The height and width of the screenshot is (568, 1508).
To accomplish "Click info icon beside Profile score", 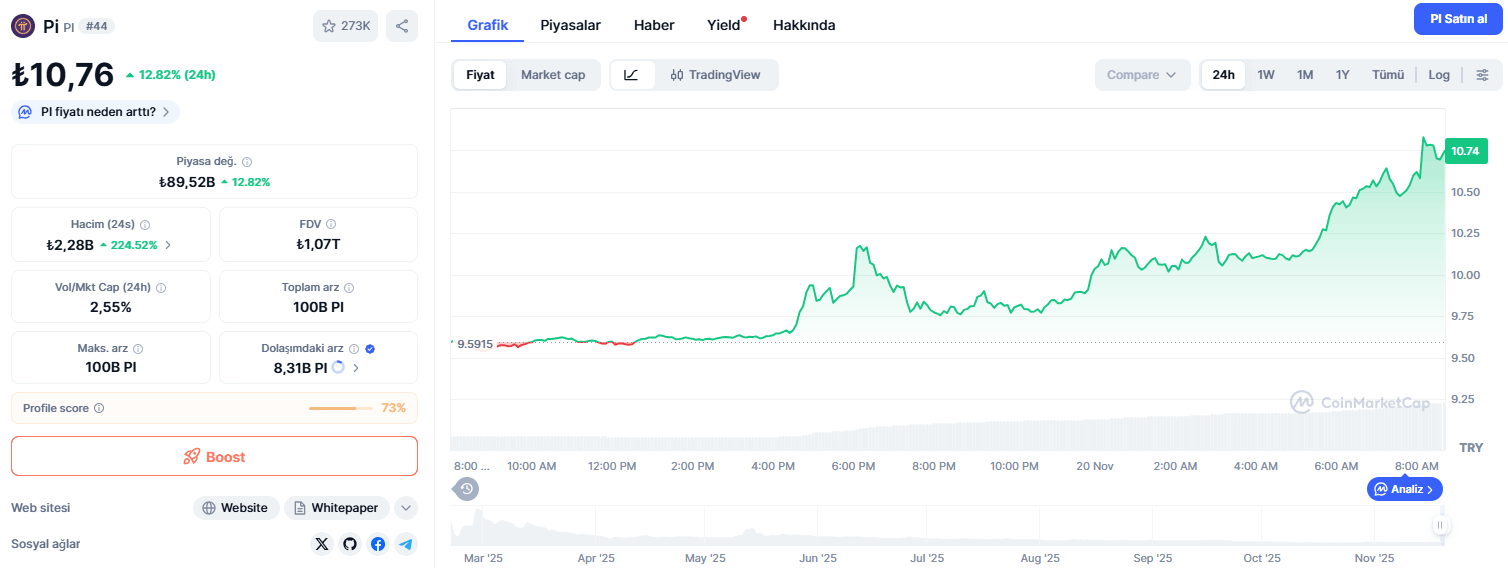I will pos(99,408).
